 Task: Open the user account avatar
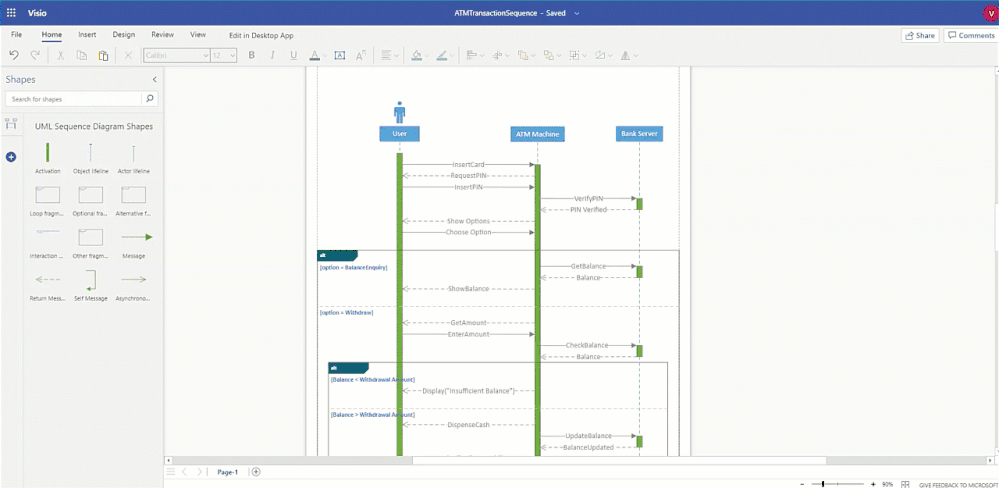(989, 13)
